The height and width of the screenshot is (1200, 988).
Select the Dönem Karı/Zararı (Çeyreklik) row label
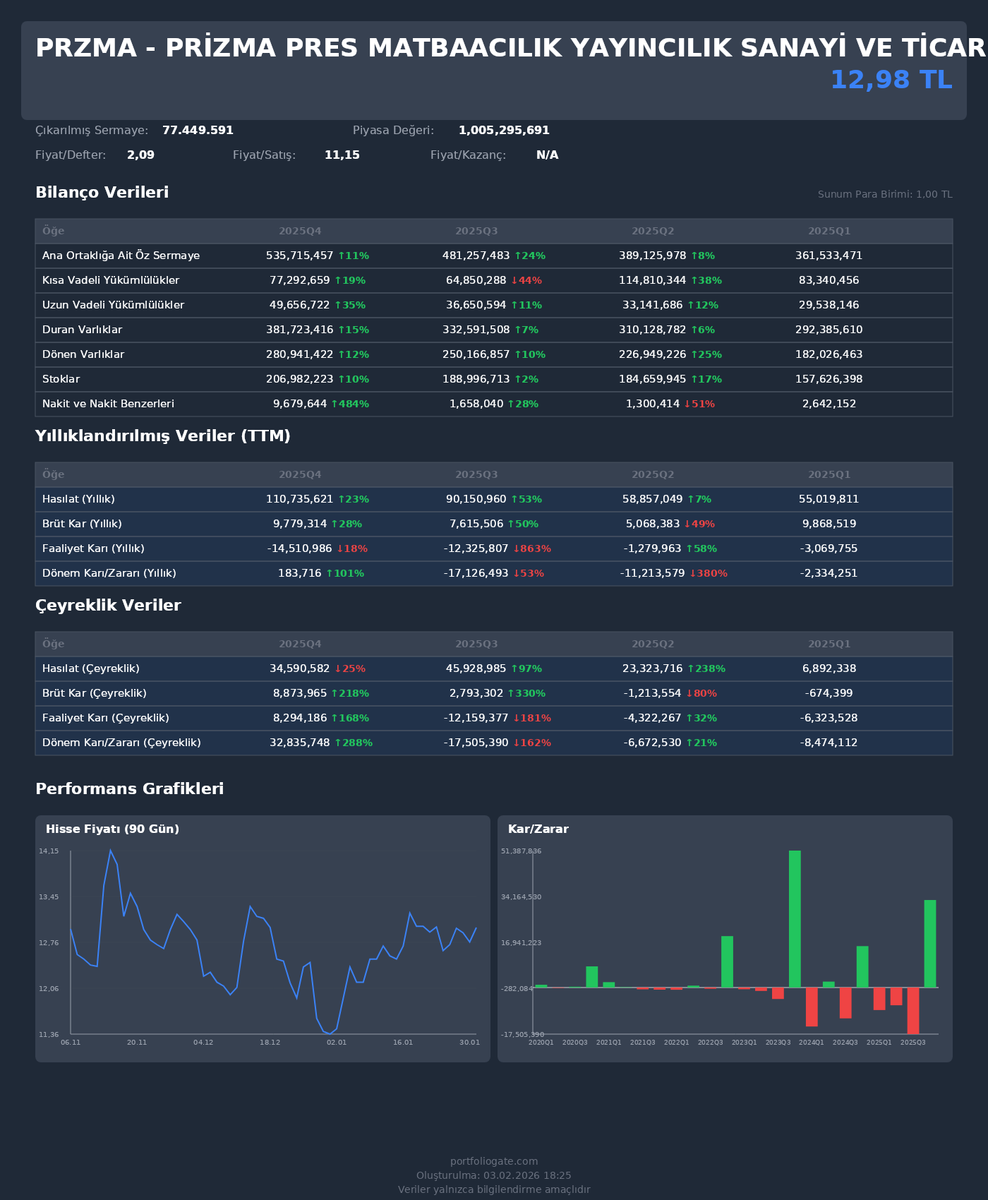click(x=121, y=743)
